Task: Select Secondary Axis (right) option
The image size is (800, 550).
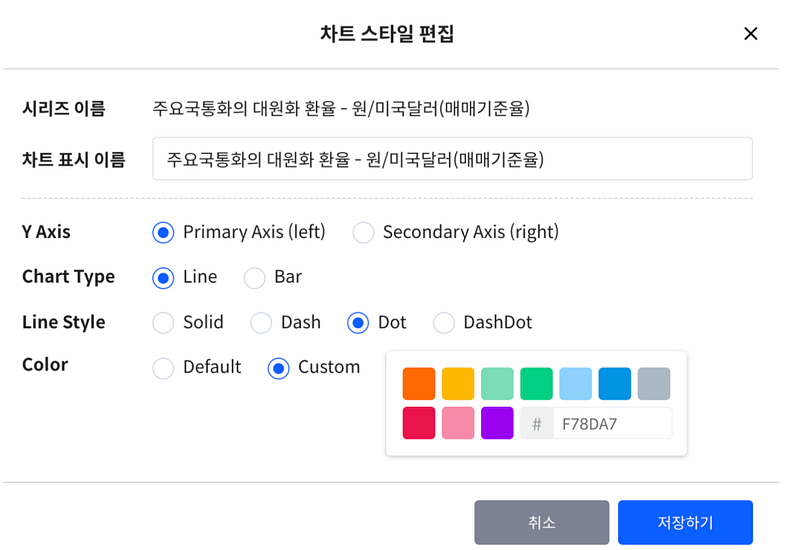Action: 363,232
